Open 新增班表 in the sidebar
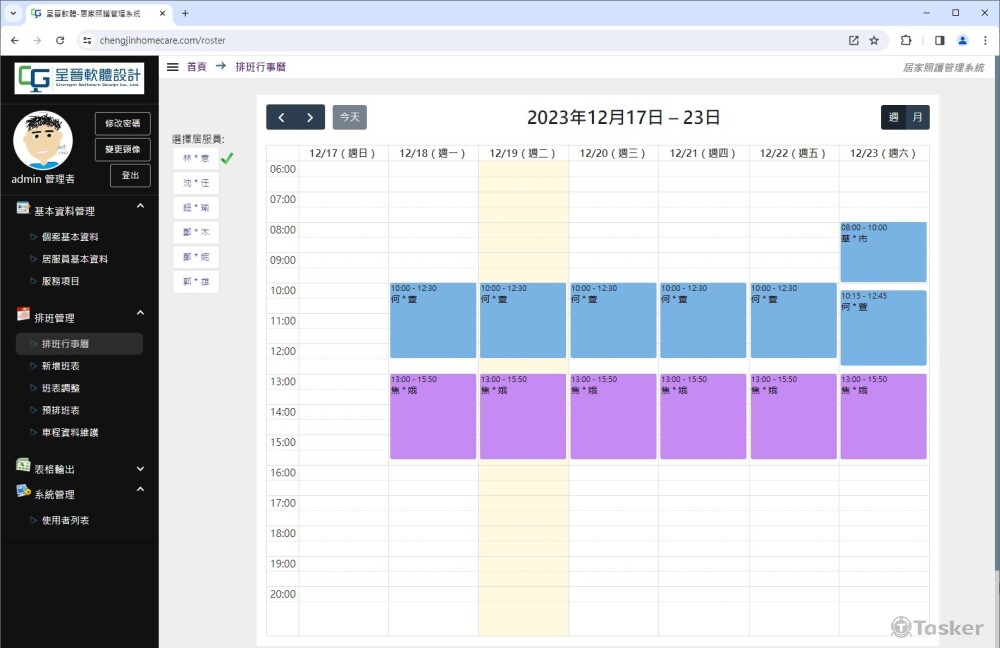The image size is (1000, 648). tap(61, 366)
